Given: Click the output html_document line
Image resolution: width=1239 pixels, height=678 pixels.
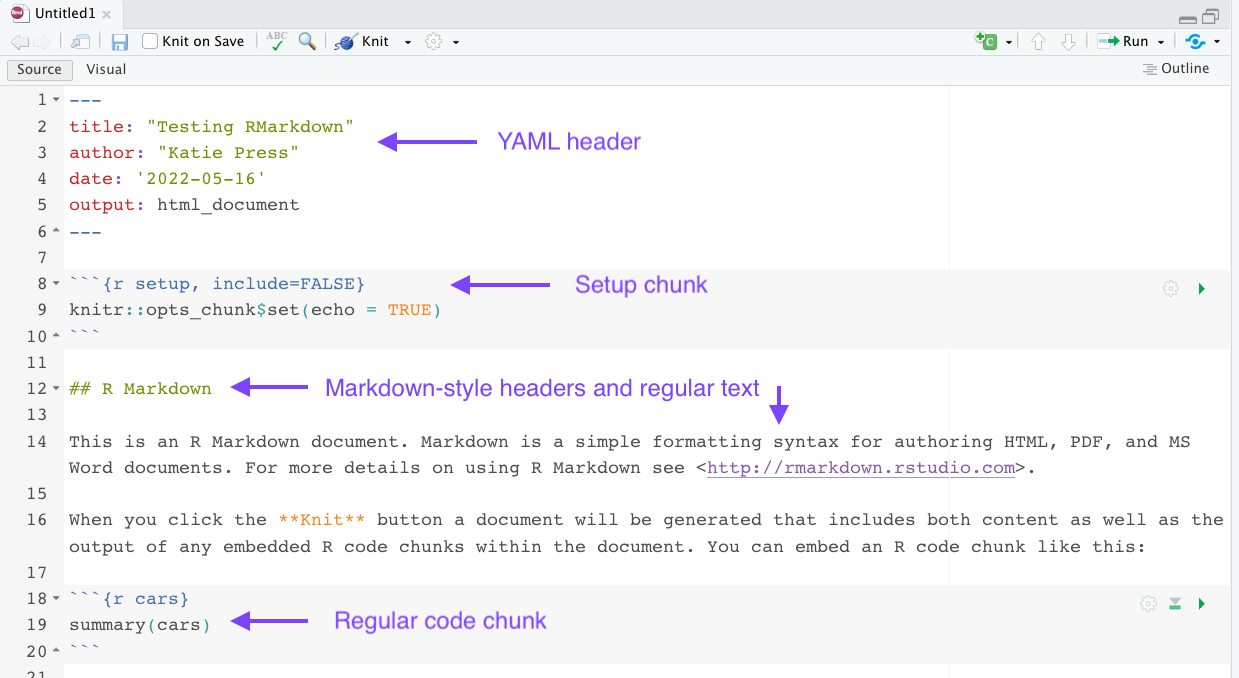Looking at the screenshot, I should point(184,205).
